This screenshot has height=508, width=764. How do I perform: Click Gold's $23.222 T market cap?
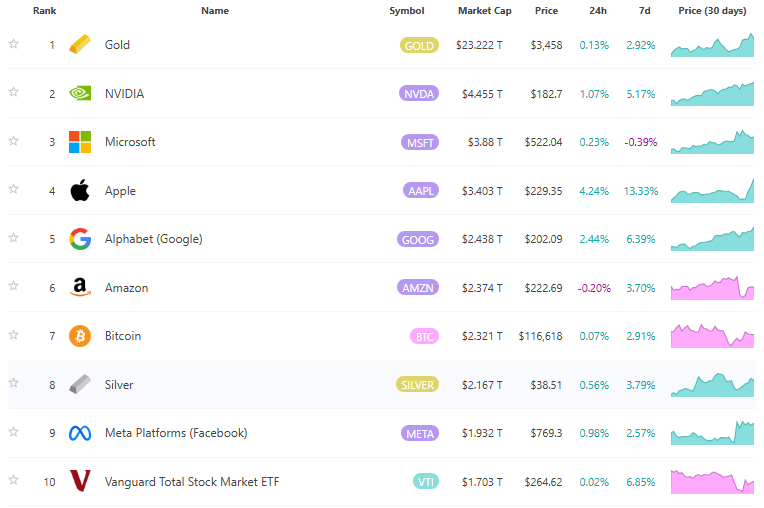pos(479,45)
